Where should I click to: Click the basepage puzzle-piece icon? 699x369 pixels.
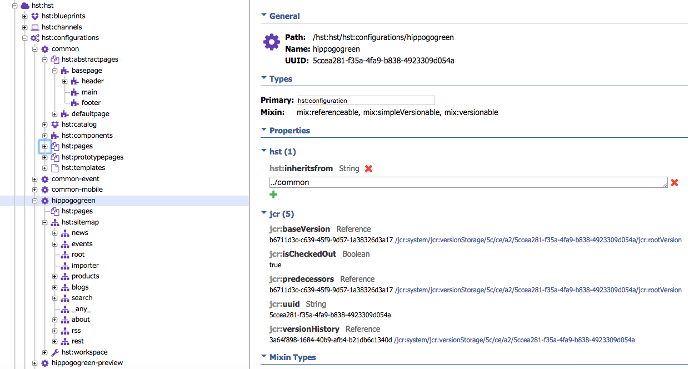point(65,71)
